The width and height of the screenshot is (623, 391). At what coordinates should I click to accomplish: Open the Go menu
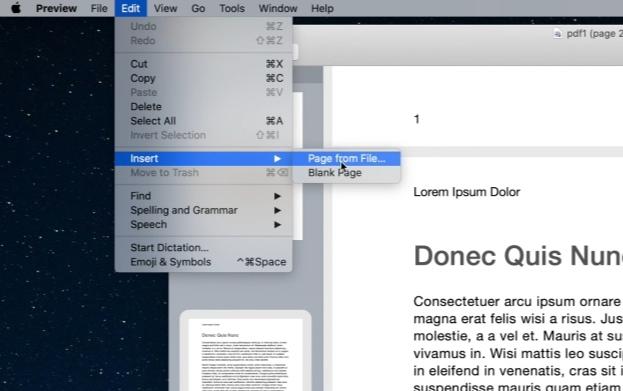click(198, 8)
